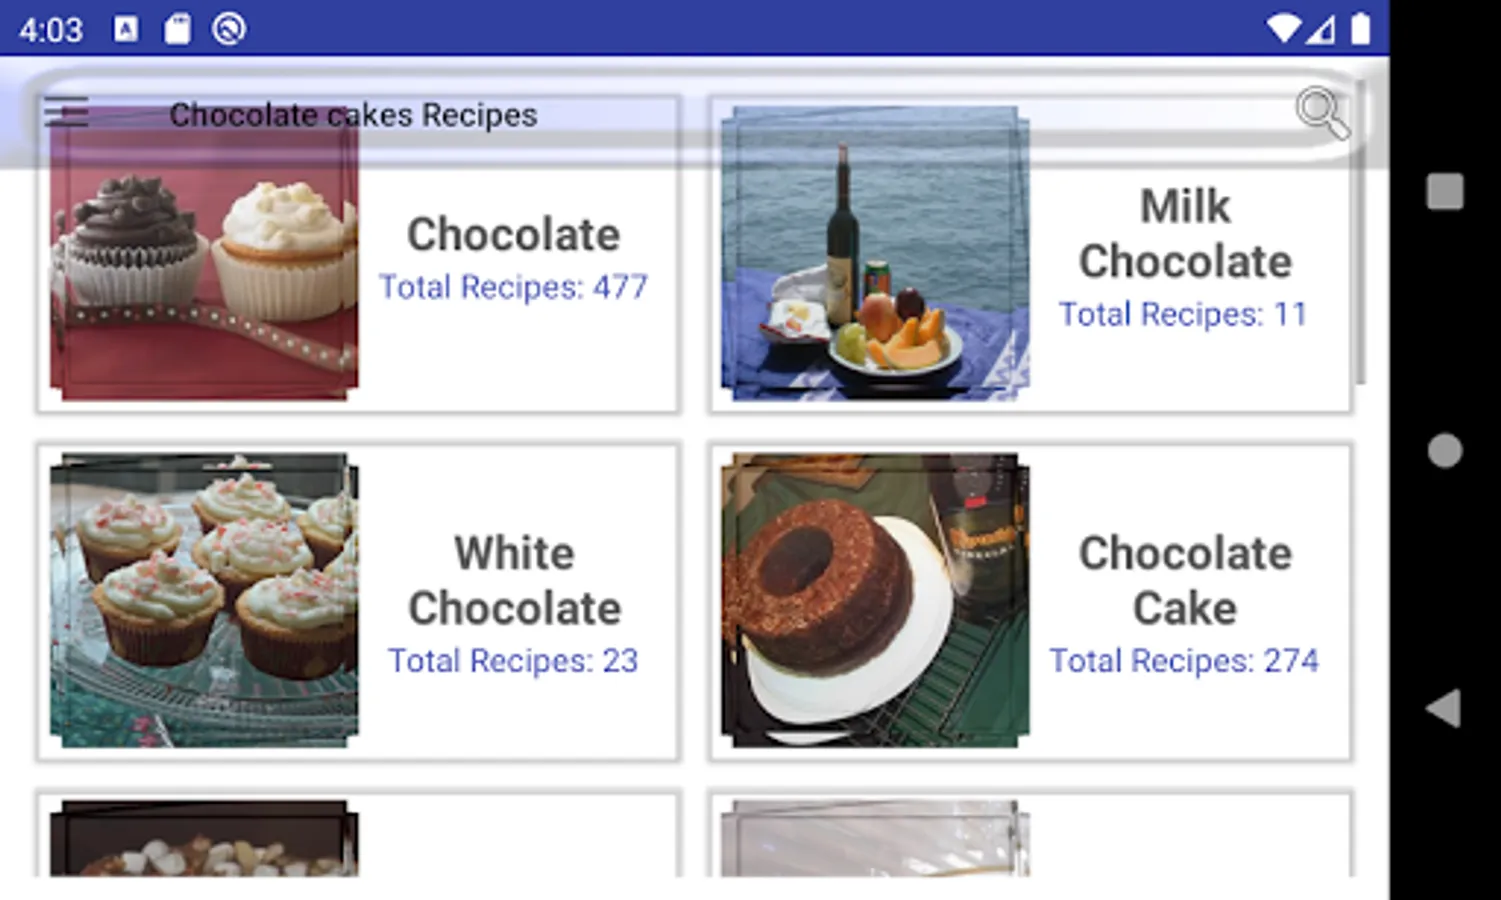
Task: Select the Chocolate category title
Action: (514, 235)
